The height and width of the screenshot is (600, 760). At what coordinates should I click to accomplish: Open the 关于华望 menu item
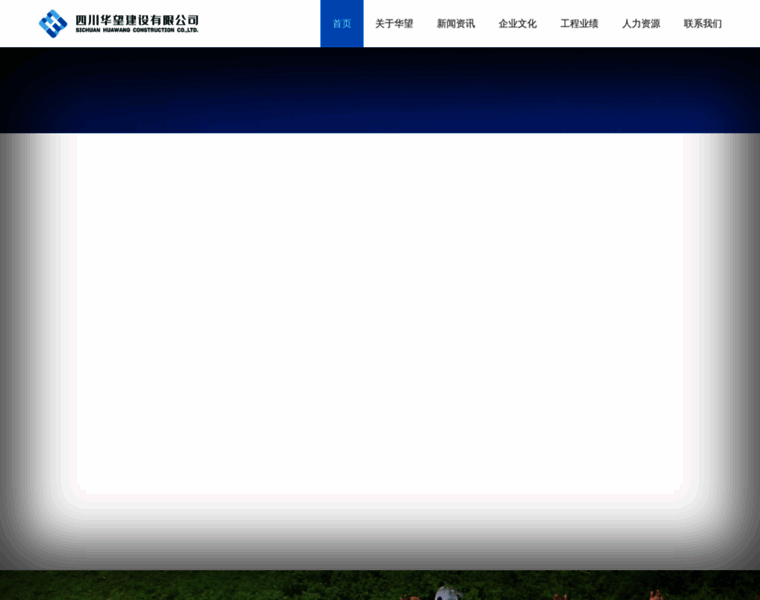point(394,24)
